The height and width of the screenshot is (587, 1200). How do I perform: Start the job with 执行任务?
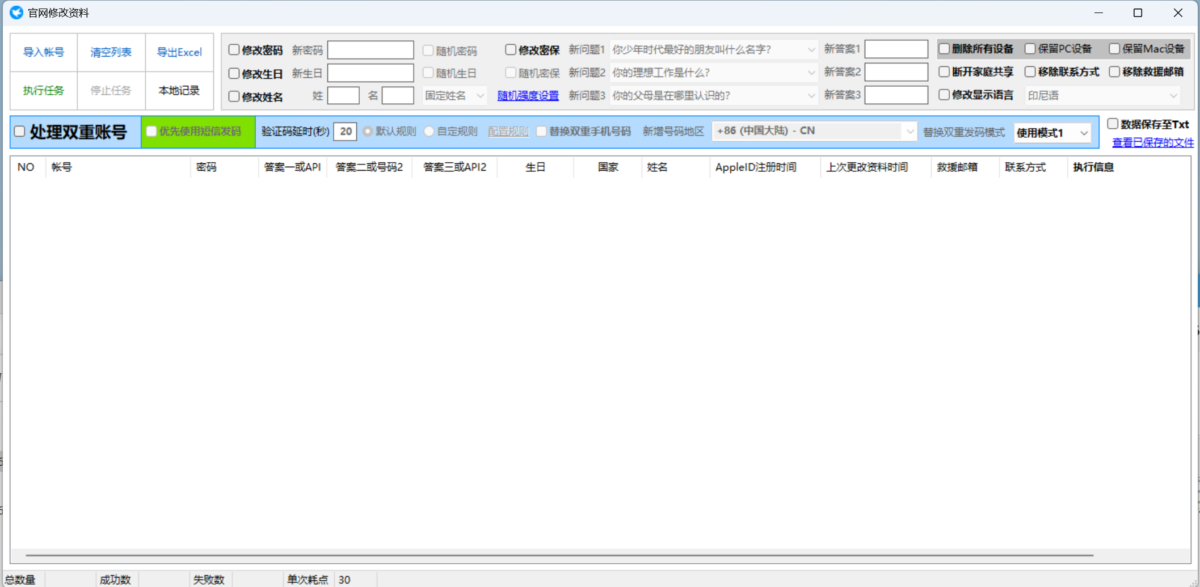tap(43, 90)
